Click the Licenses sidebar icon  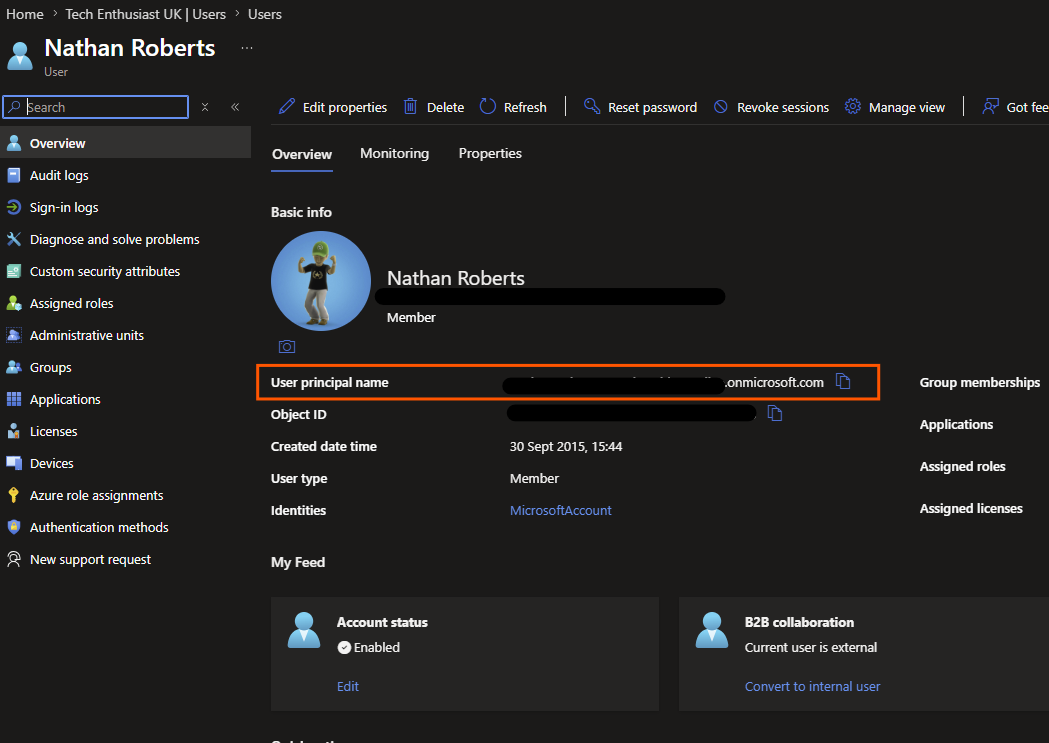coord(13,431)
